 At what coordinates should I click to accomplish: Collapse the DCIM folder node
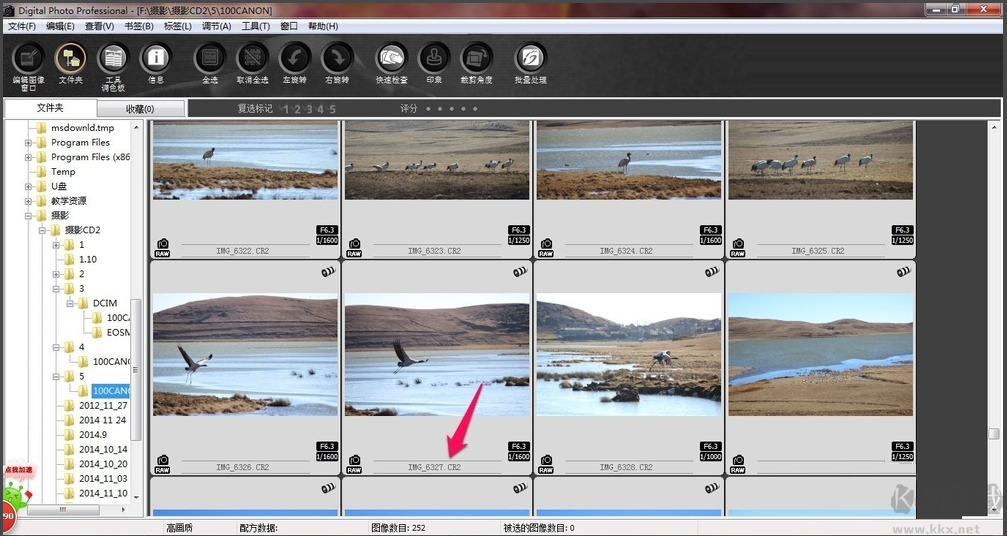click(x=70, y=303)
